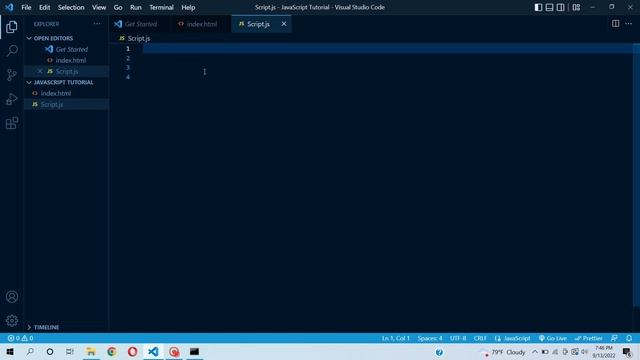Collapse the JavaScript Tutorial folder section

click(63, 82)
